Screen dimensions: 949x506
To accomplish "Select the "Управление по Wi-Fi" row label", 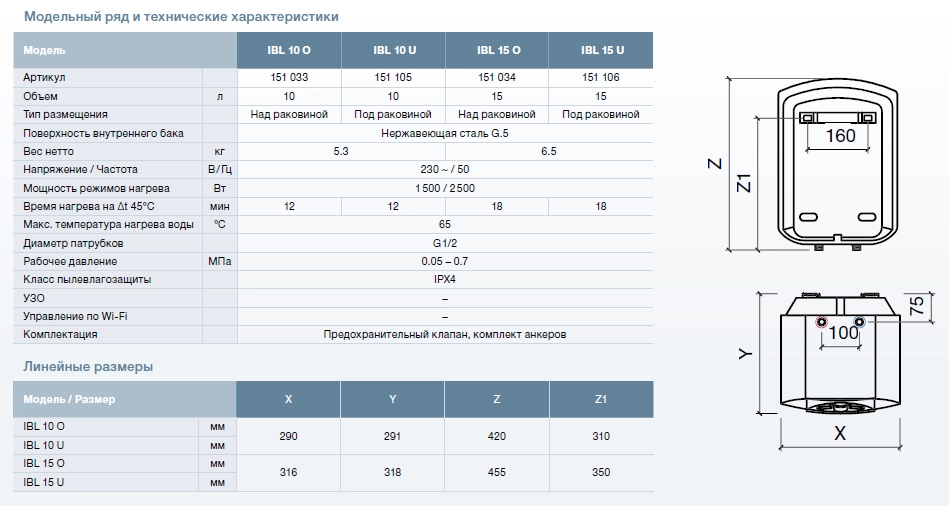I will point(76,316).
